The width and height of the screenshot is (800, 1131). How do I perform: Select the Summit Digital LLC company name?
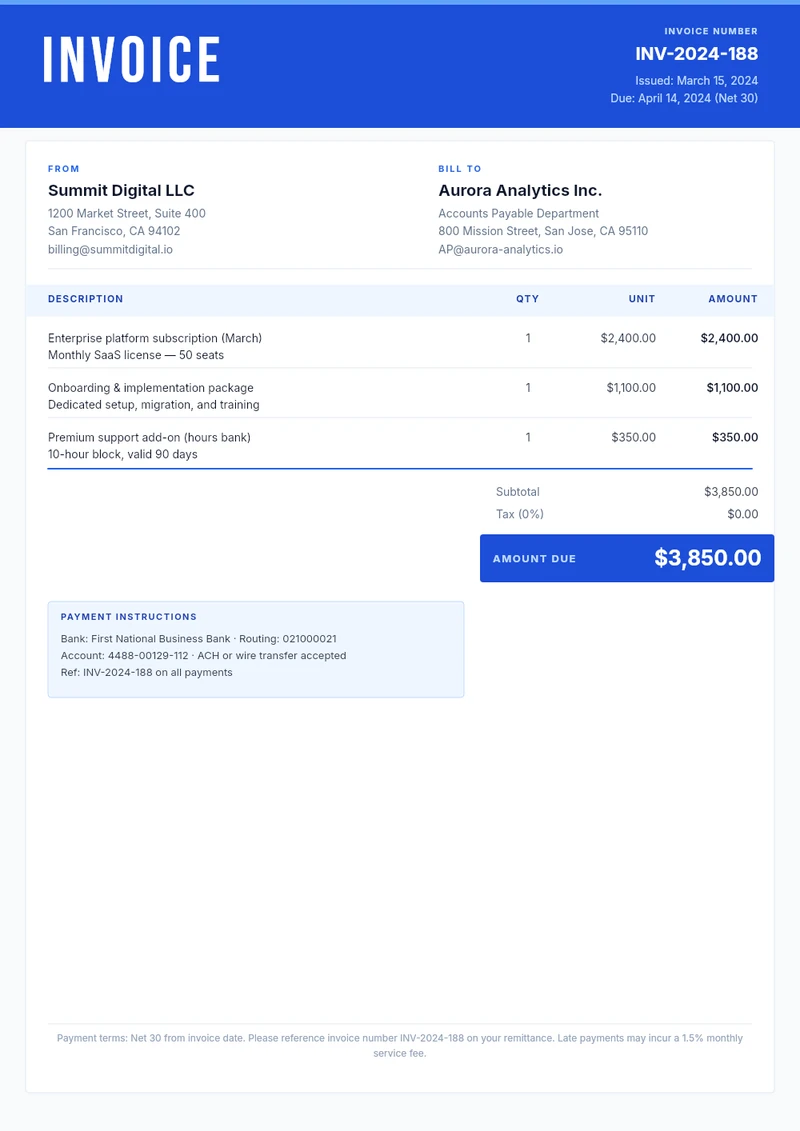coord(121,190)
